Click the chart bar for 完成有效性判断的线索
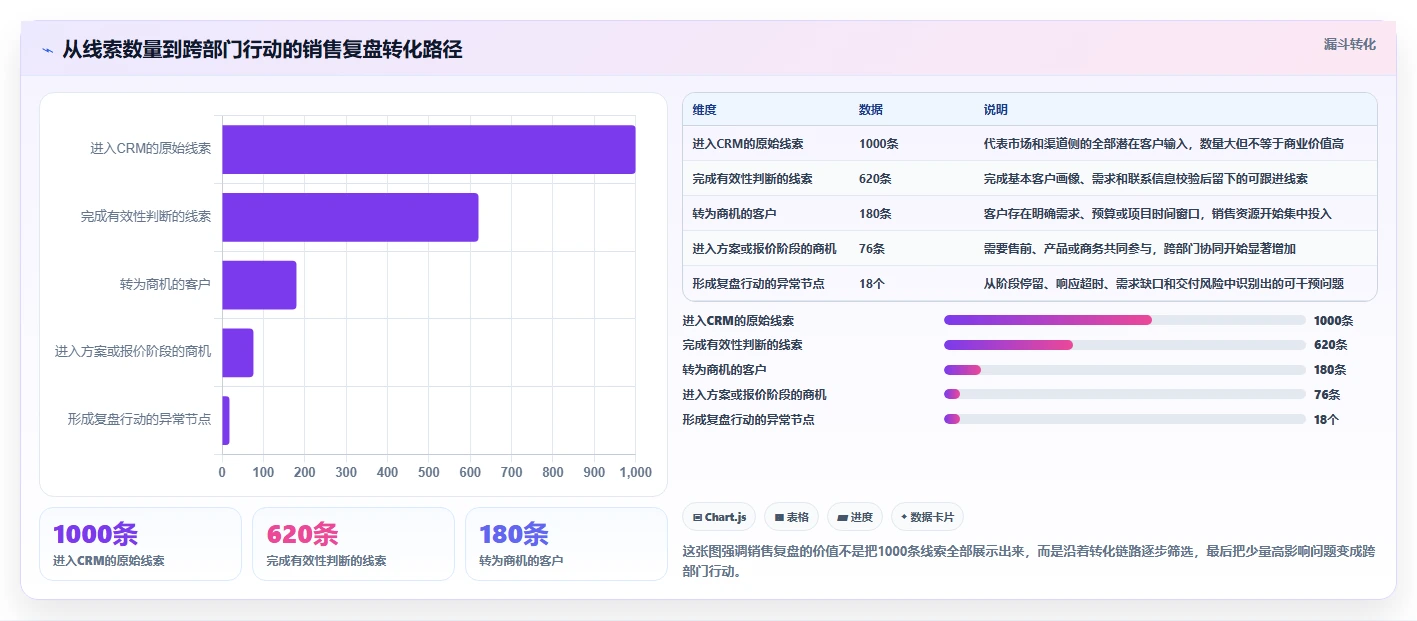The image size is (1417, 621). [350, 217]
